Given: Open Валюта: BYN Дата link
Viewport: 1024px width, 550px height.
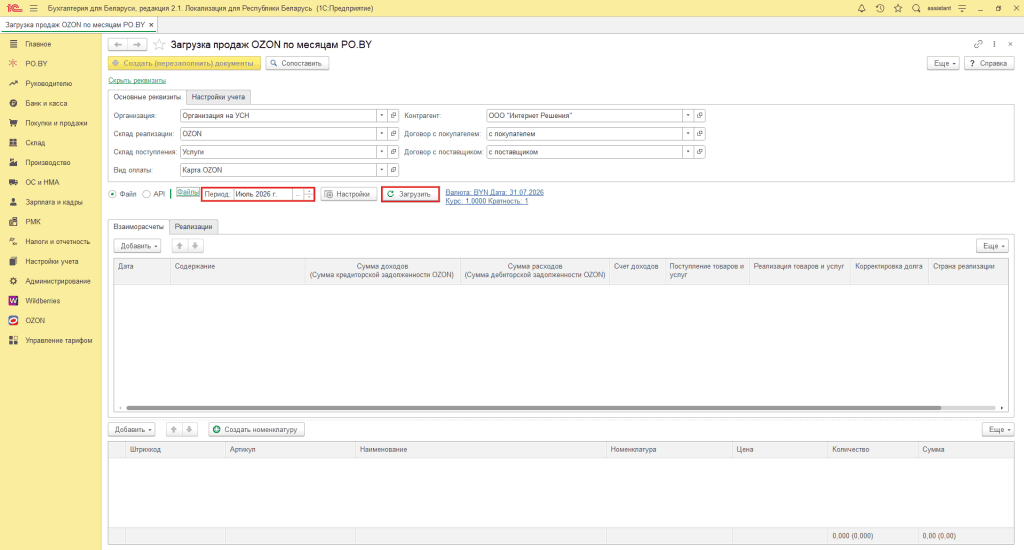Looking at the screenshot, I should [x=494, y=192].
